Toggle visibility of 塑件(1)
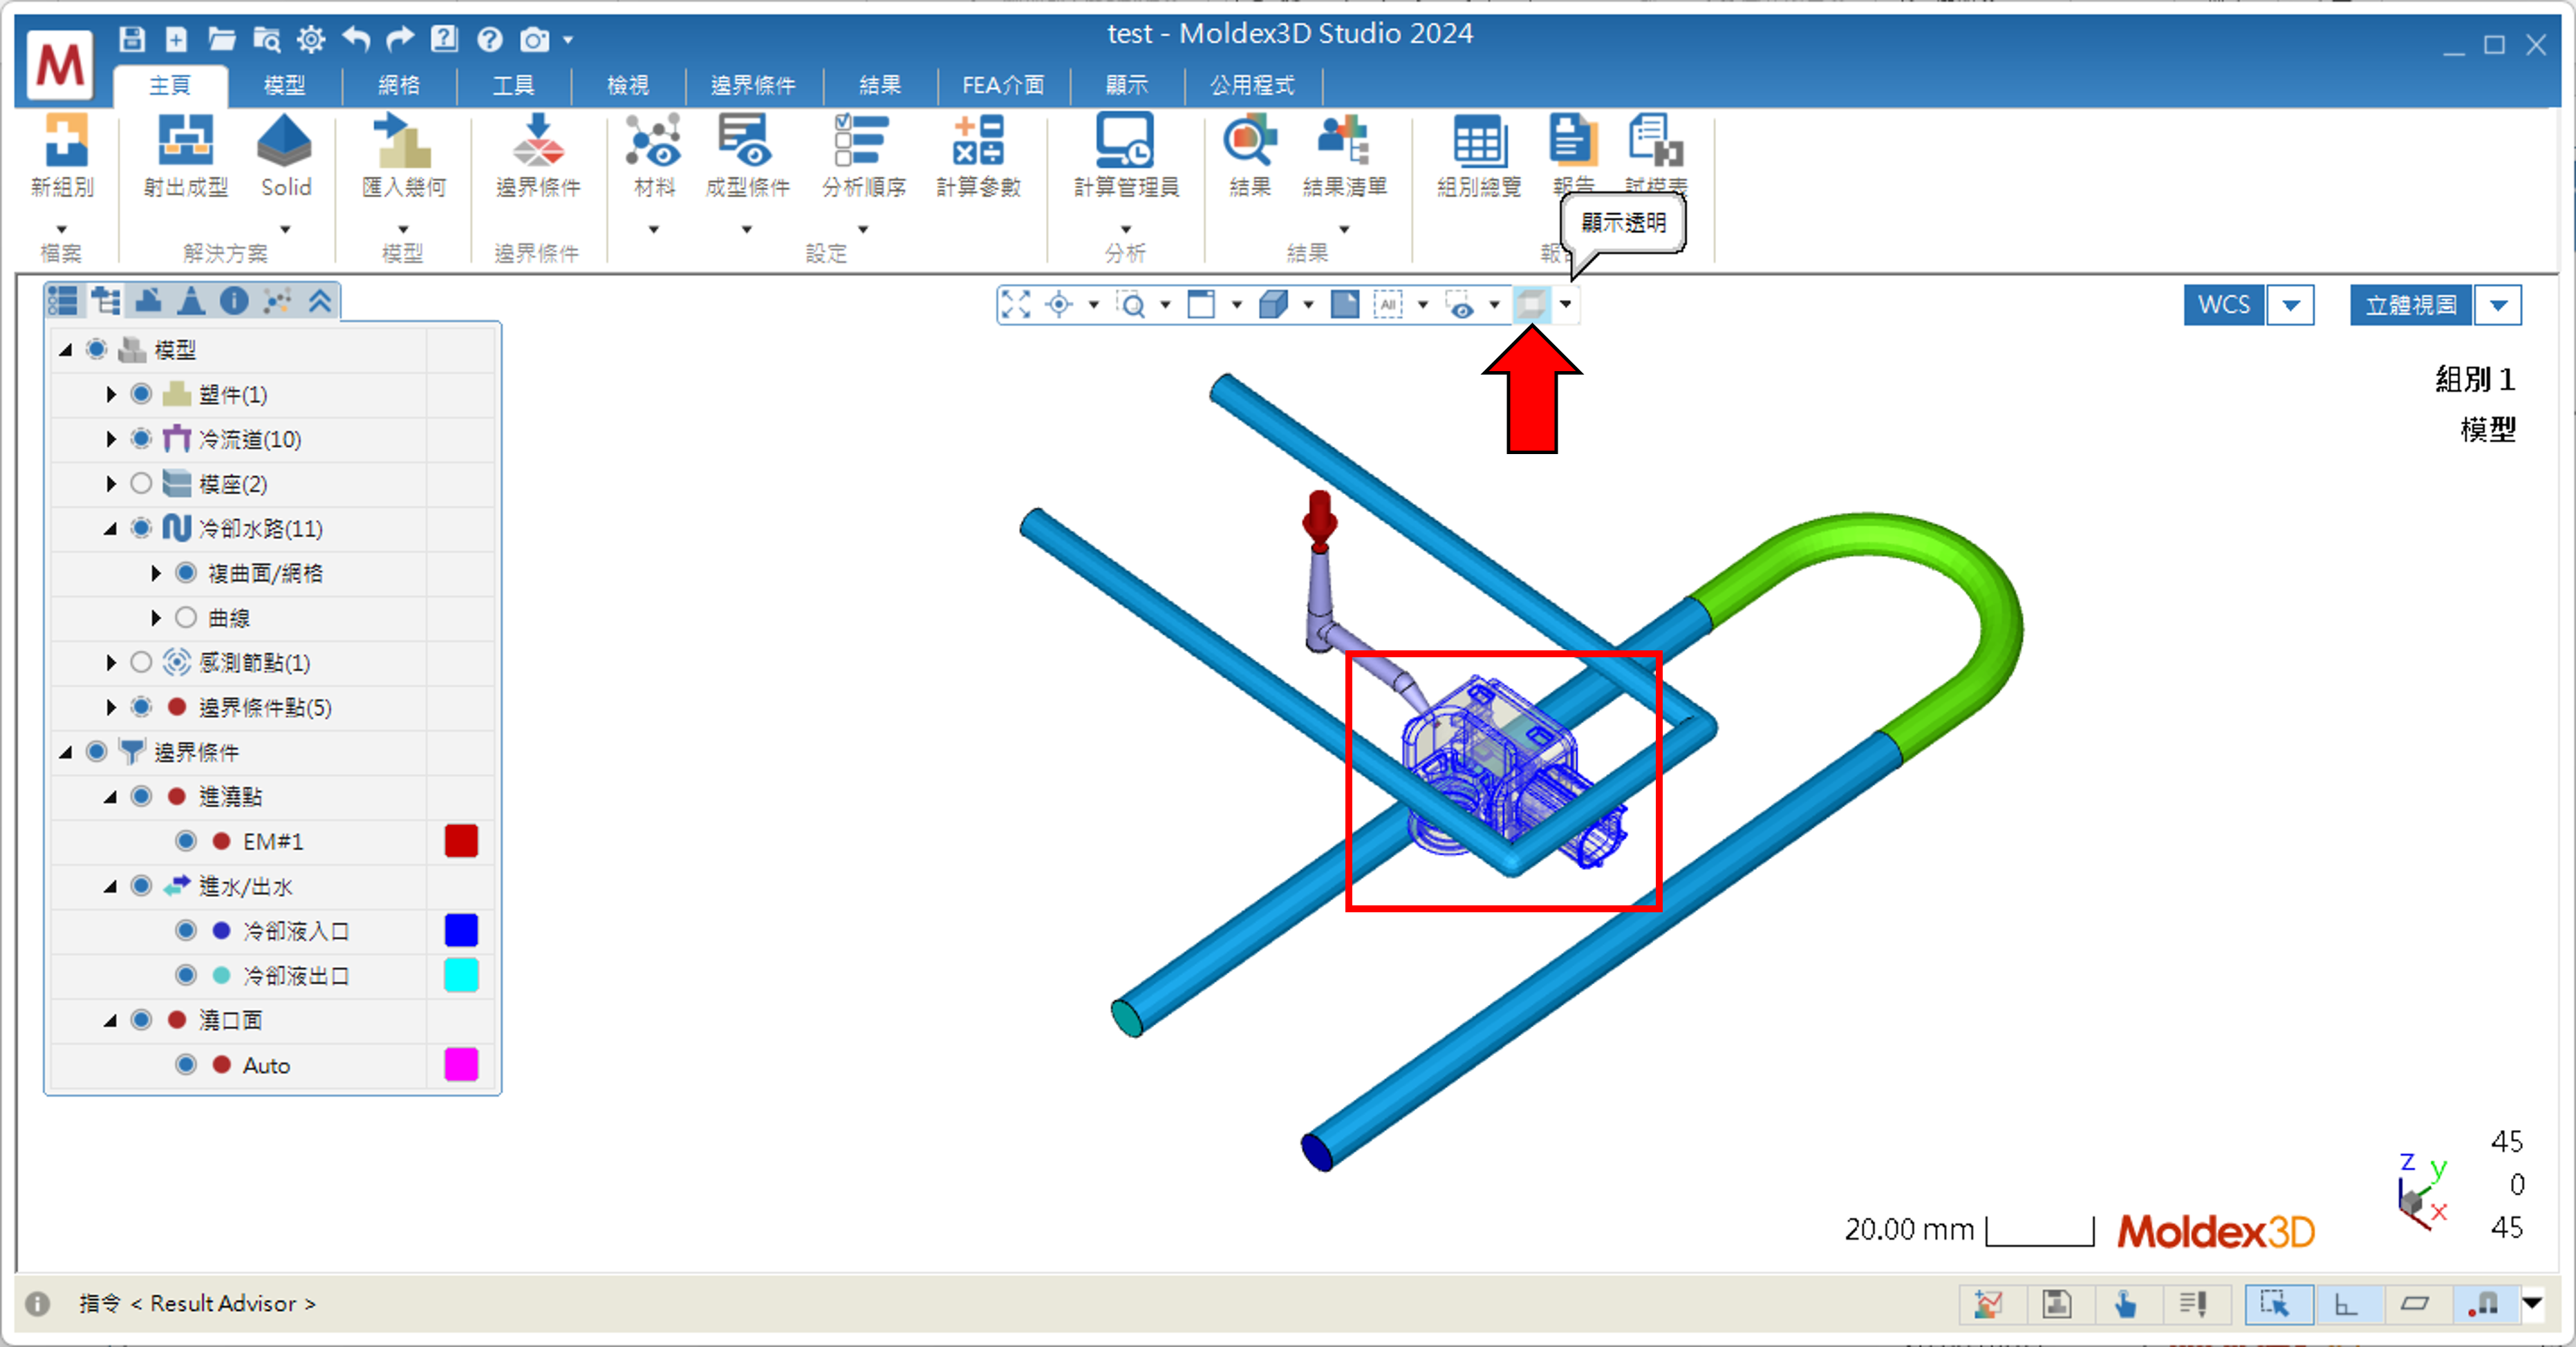 click(x=141, y=394)
